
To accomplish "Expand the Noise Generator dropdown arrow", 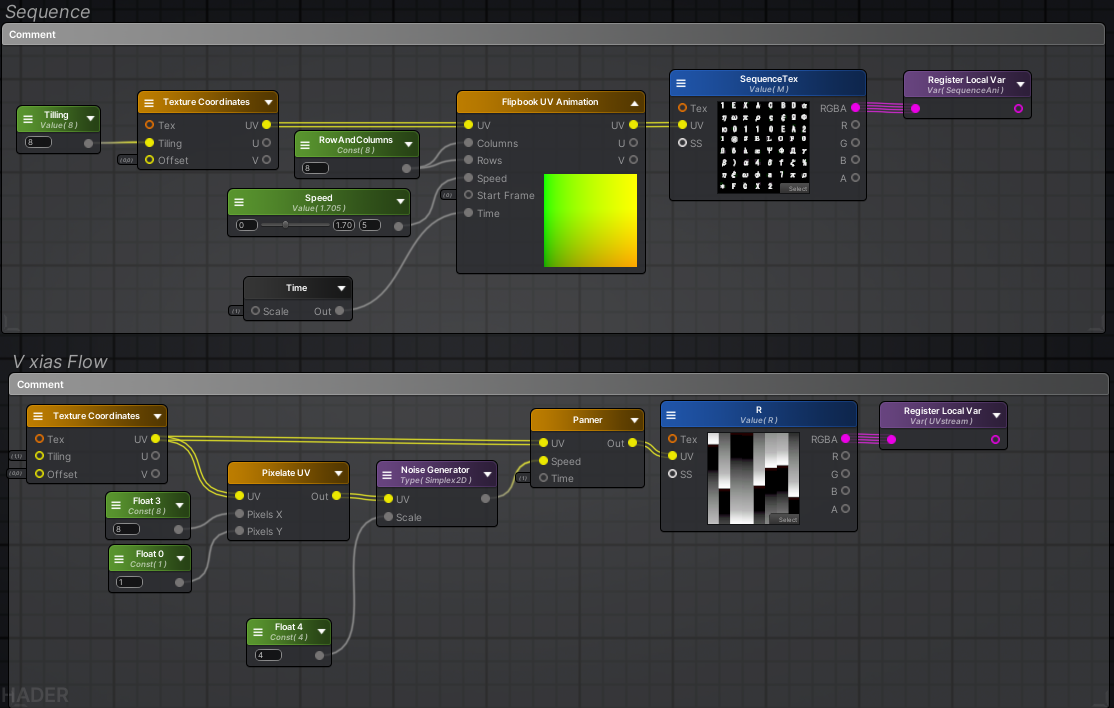I will click(x=487, y=474).
